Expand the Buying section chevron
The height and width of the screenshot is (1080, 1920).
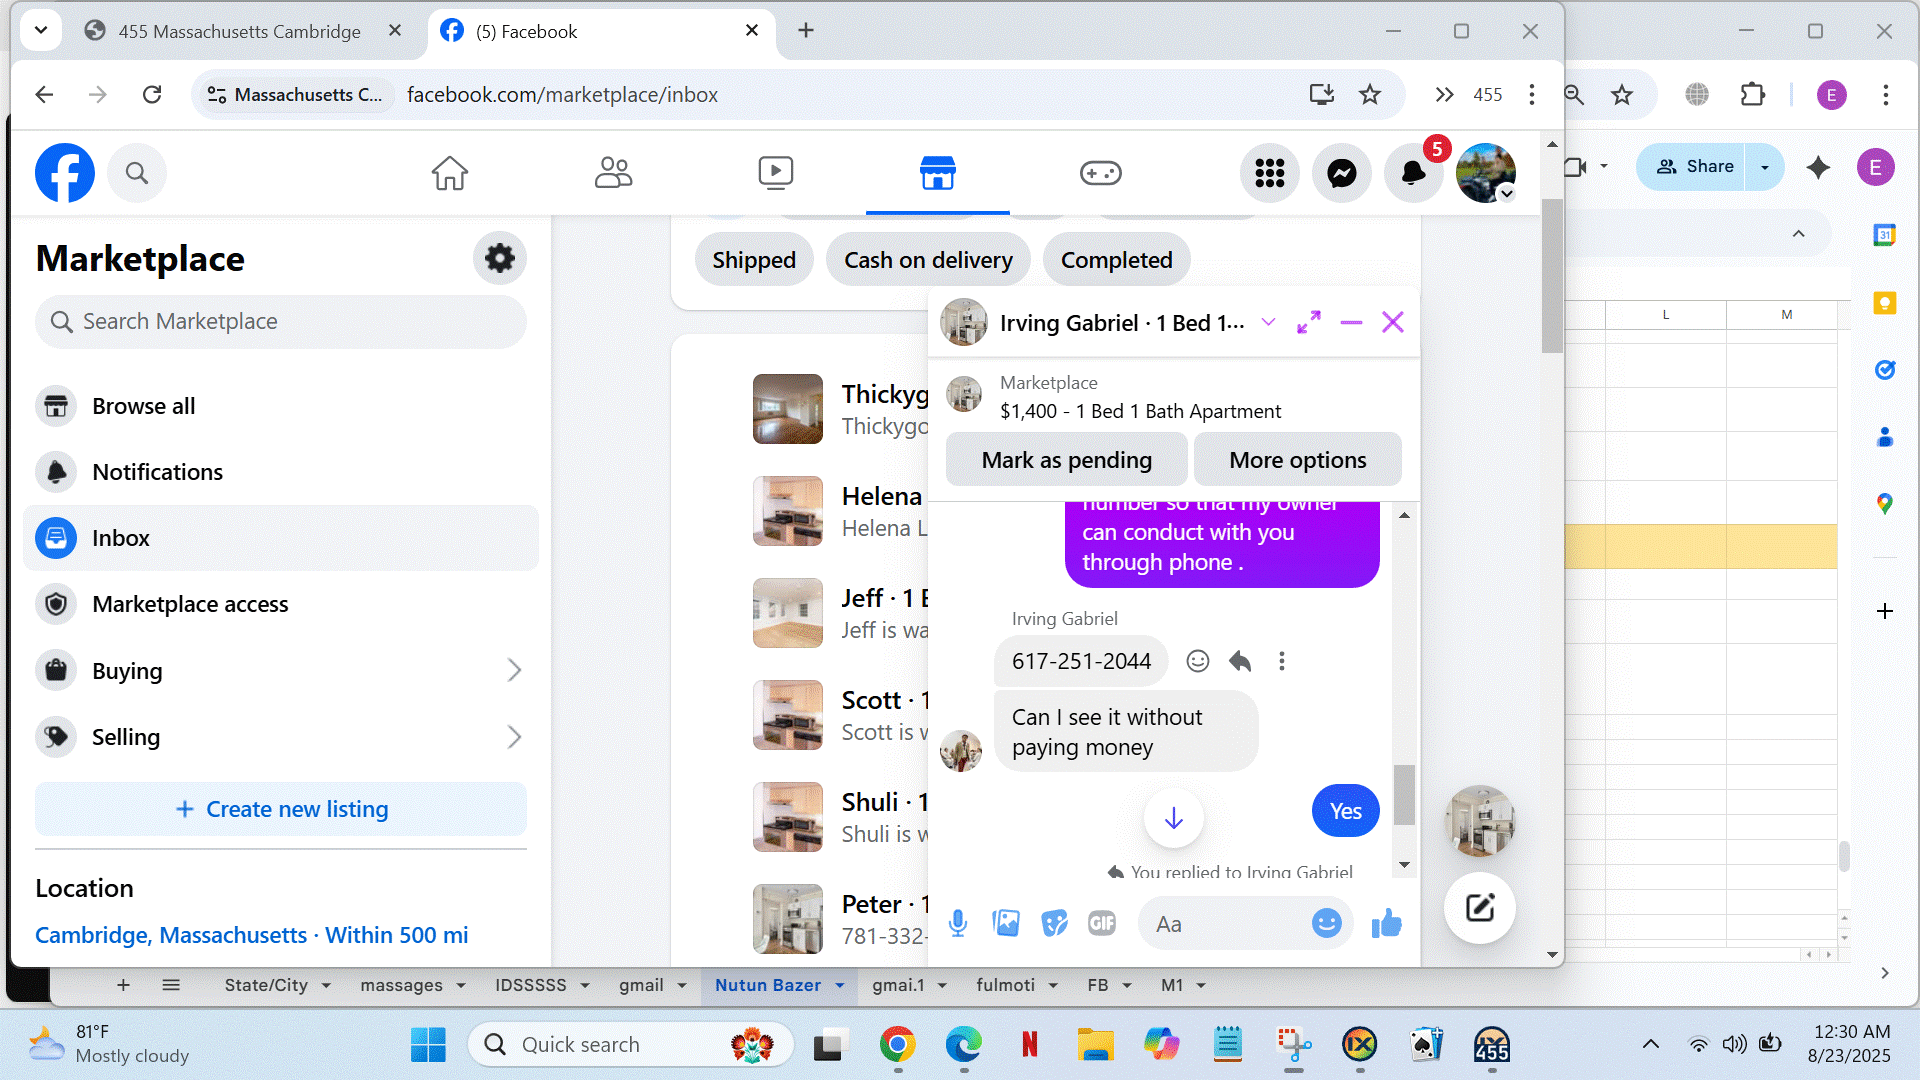514,670
